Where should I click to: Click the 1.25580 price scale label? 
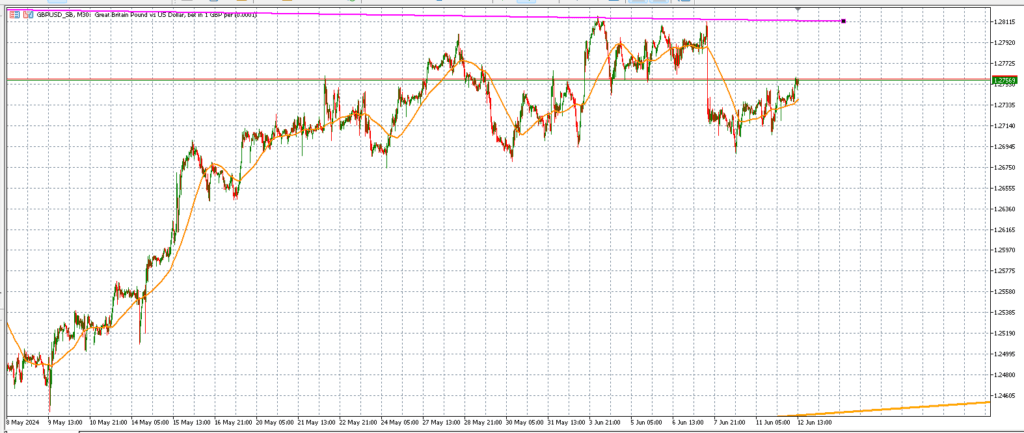click(x=1004, y=291)
